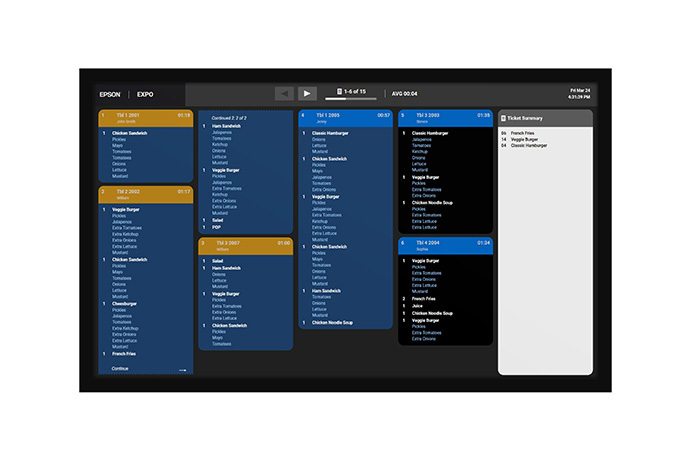Viewport: 690px width, 460px height.
Task: Click the next page arrow button
Action: (308, 93)
